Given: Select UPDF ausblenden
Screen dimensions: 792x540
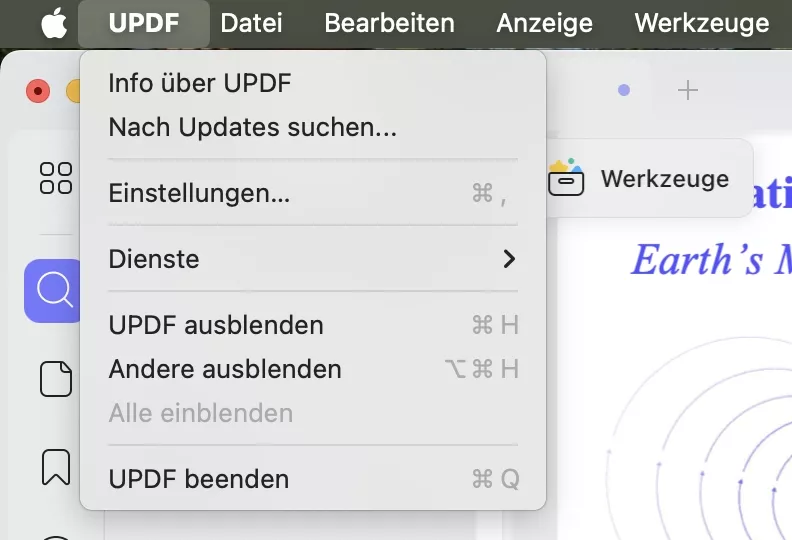Looking at the screenshot, I should (x=313, y=325).
